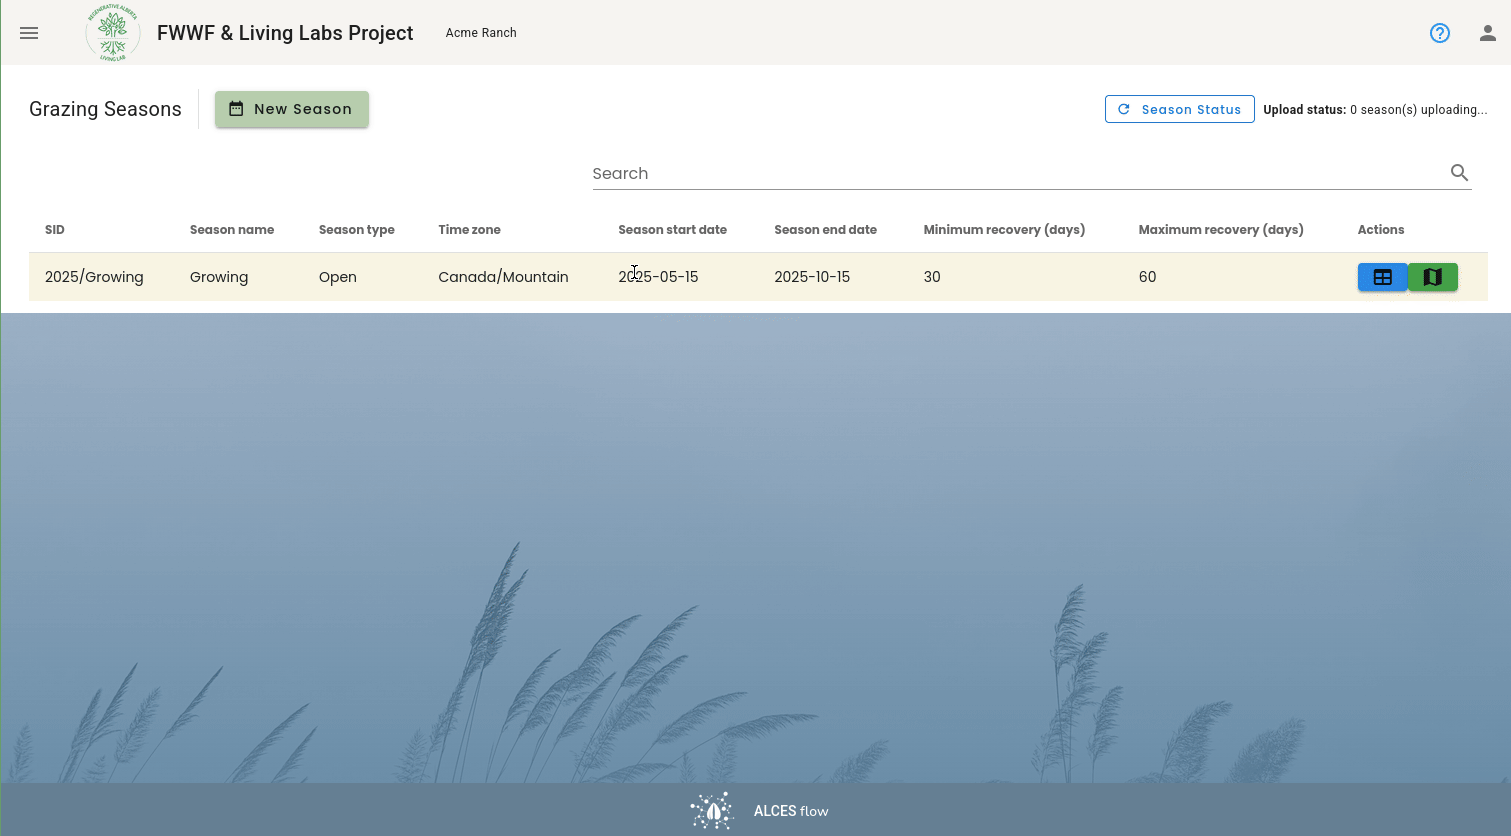Sort by Season start date header

click(x=672, y=229)
